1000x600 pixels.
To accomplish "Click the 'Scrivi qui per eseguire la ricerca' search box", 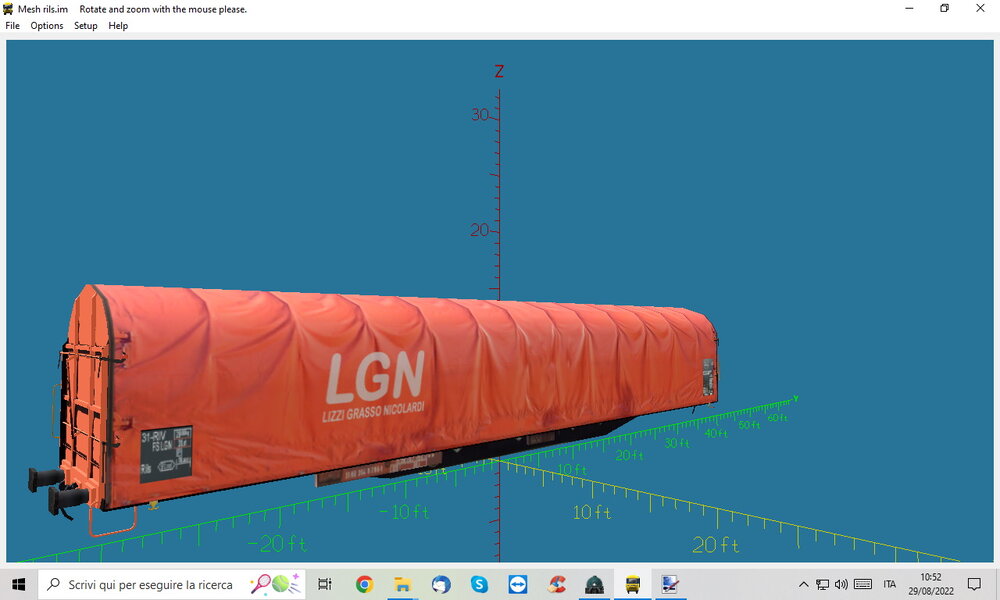I will (172, 584).
